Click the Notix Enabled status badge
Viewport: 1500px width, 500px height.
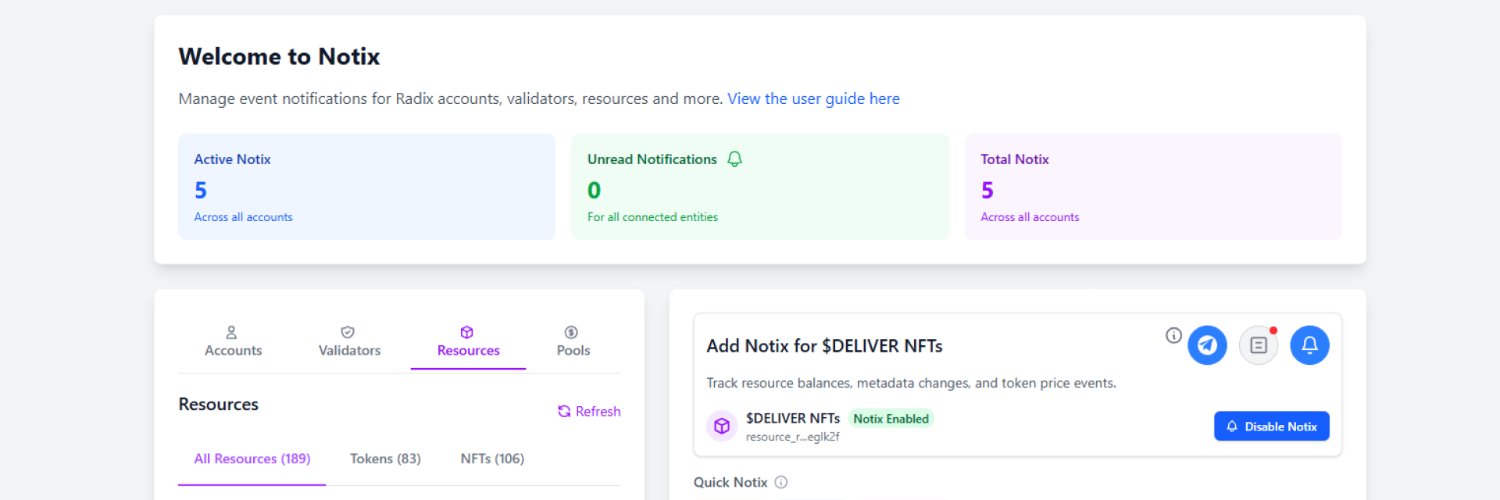coord(890,419)
